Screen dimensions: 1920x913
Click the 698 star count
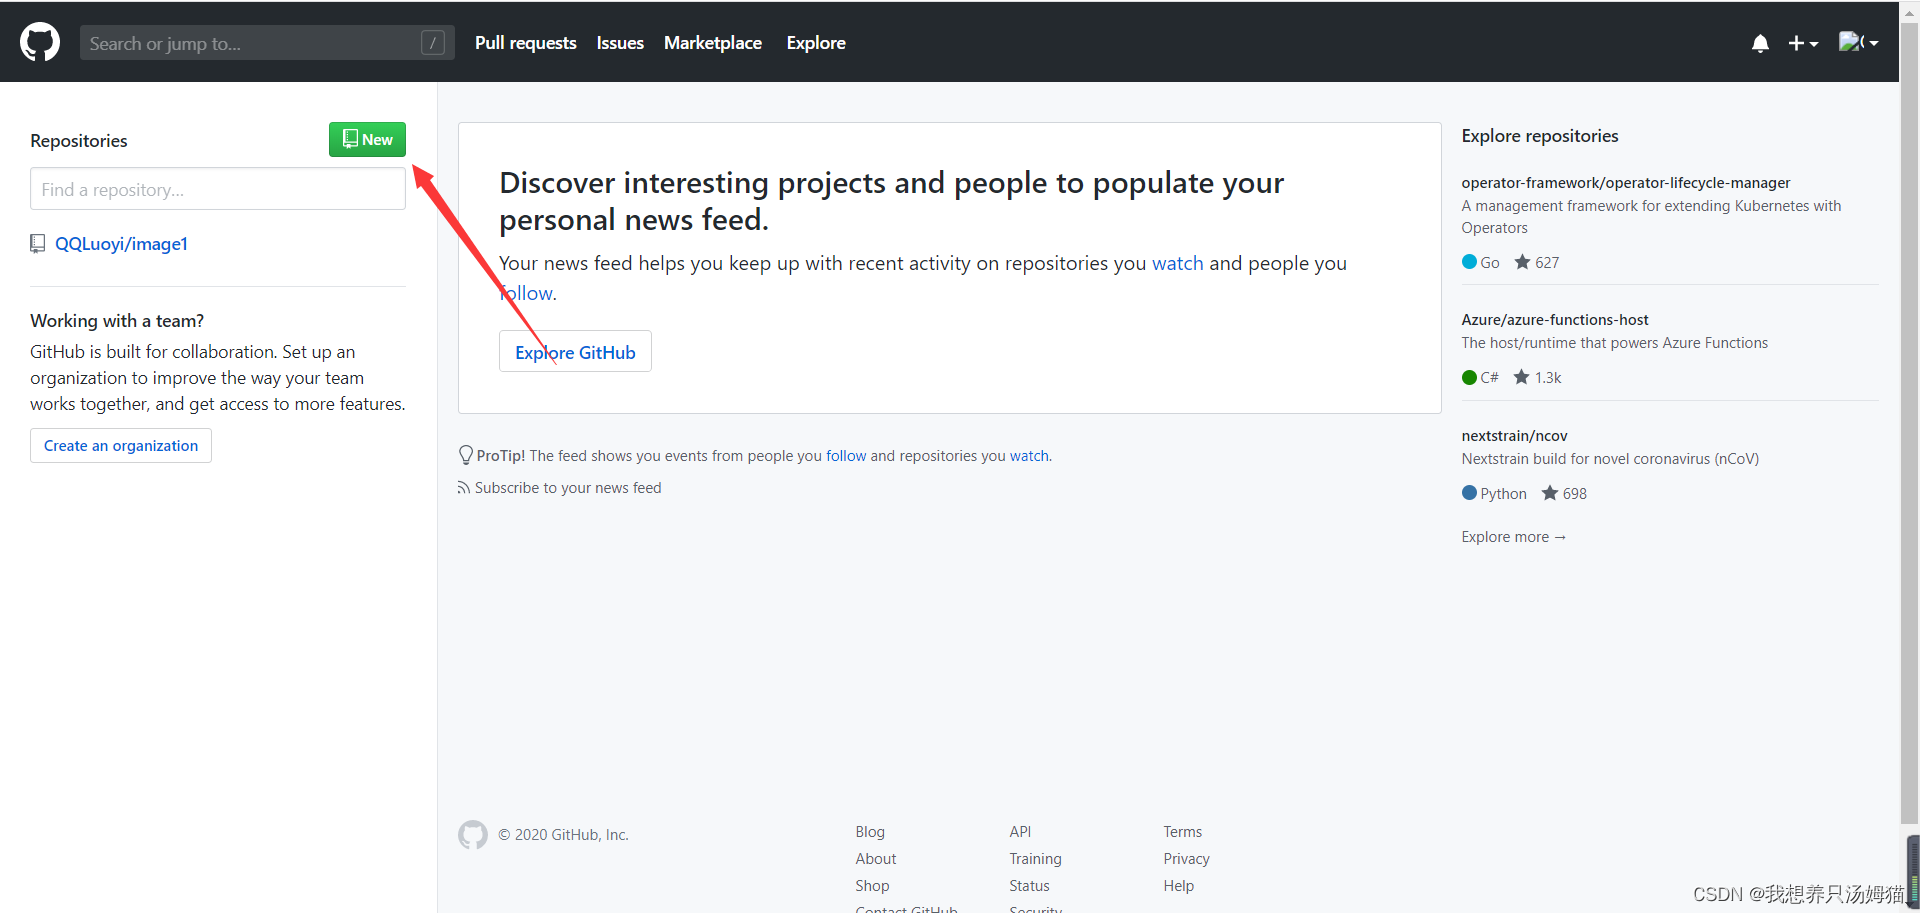coord(1575,494)
